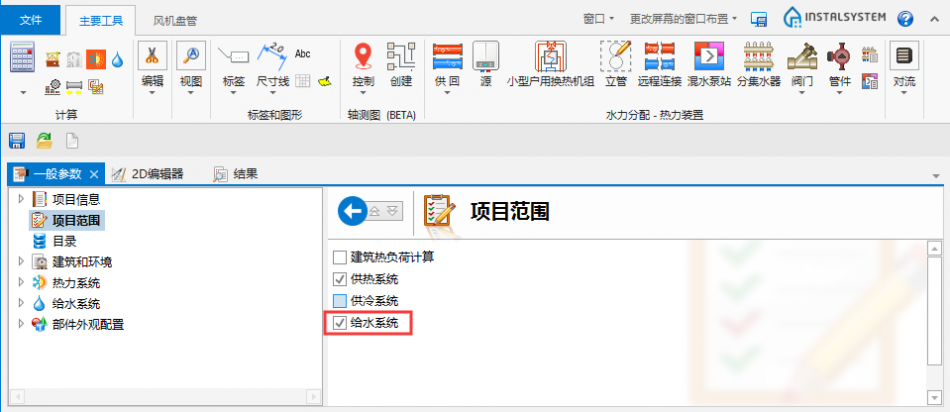Choose the 混水泵站 mixing pump station tool
Viewport: 950px width, 412px height.
709,56
